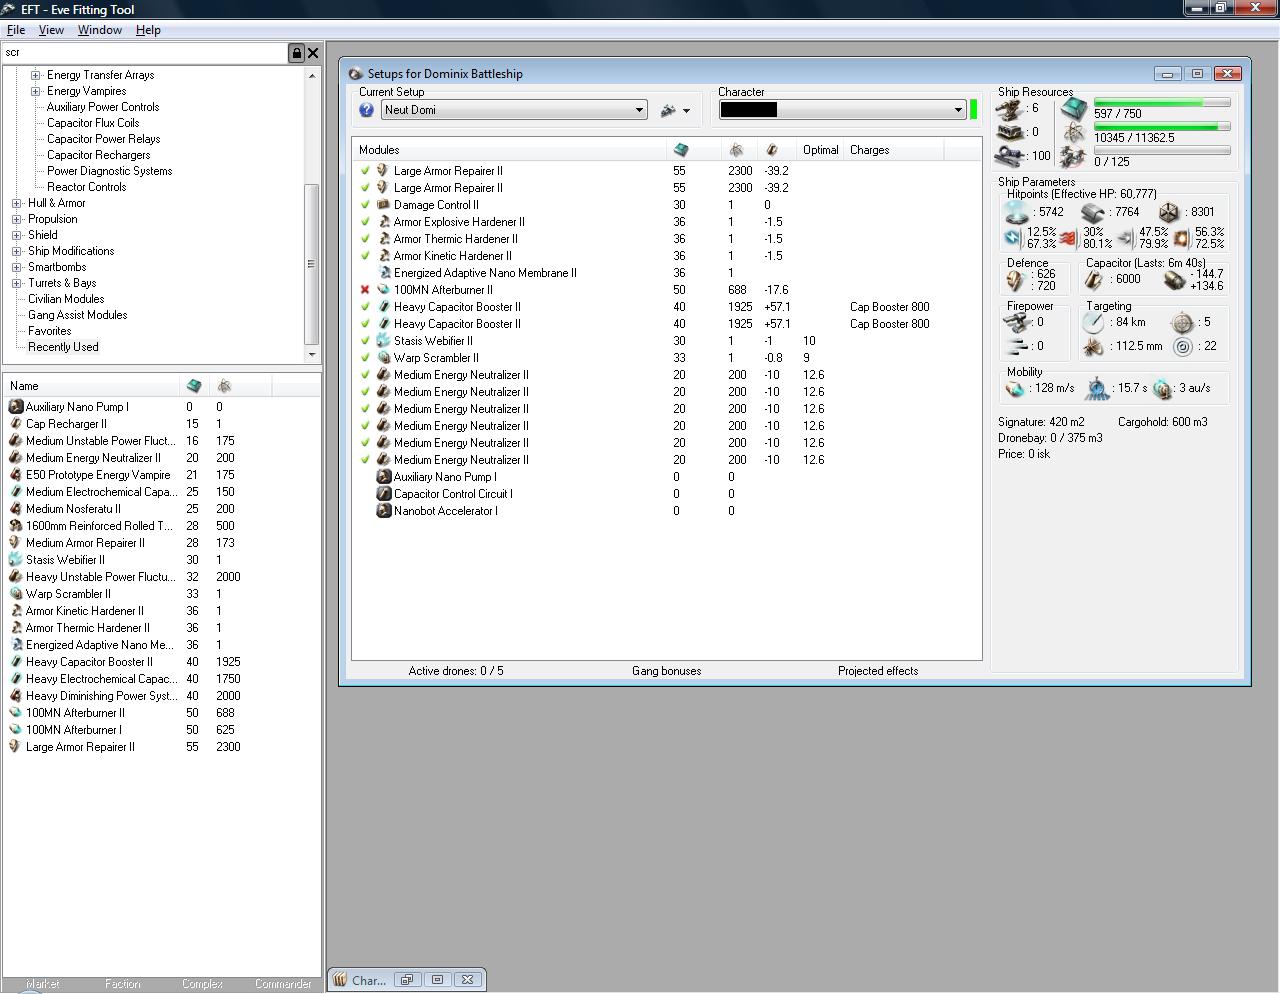Click the capacitor capacity icon showing 6000
The width and height of the screenshot is (1280, 994).
[1095, 280]
